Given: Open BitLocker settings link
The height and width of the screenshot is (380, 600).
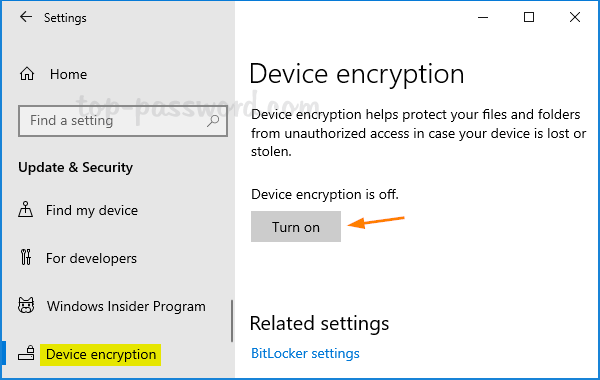Looking at the screenshot, I should click(305, 353).
